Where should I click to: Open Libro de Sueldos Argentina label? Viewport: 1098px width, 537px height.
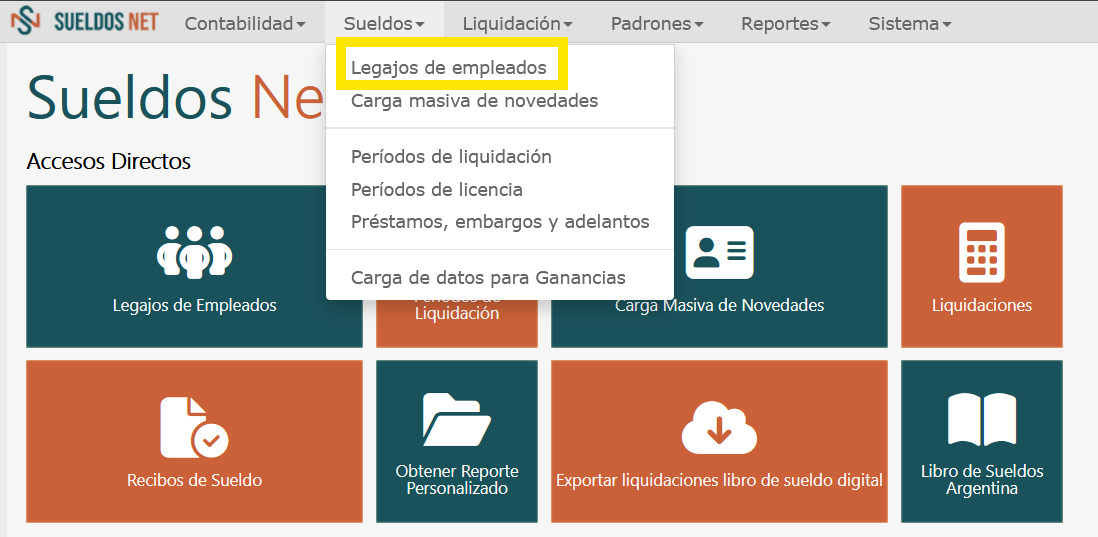tap(981, 480)
